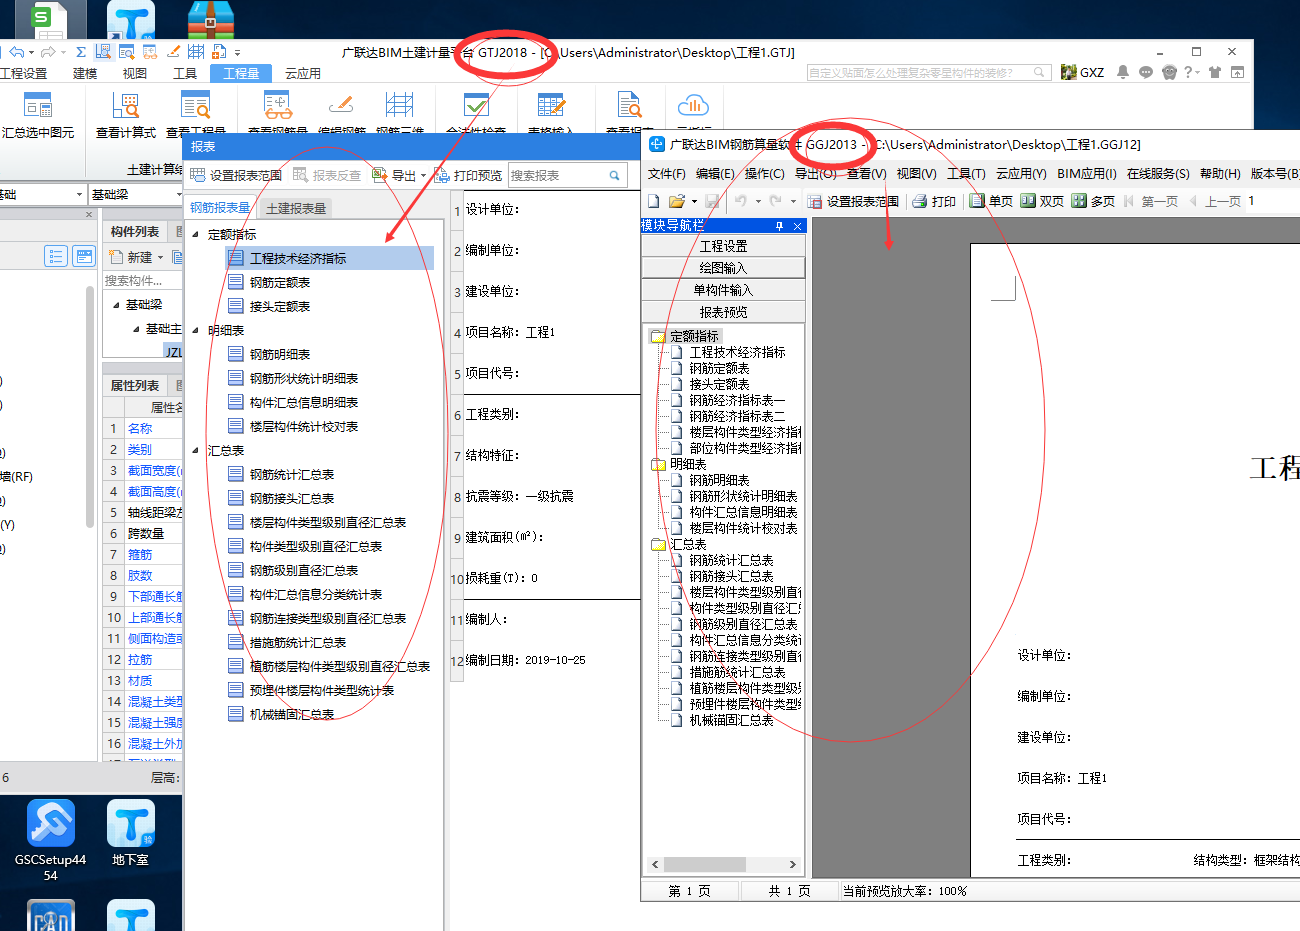This screenshot has height=931, width=1300.
Task: Click the 属性列表 tab in GTJ2018
Action: coord(135,385)
